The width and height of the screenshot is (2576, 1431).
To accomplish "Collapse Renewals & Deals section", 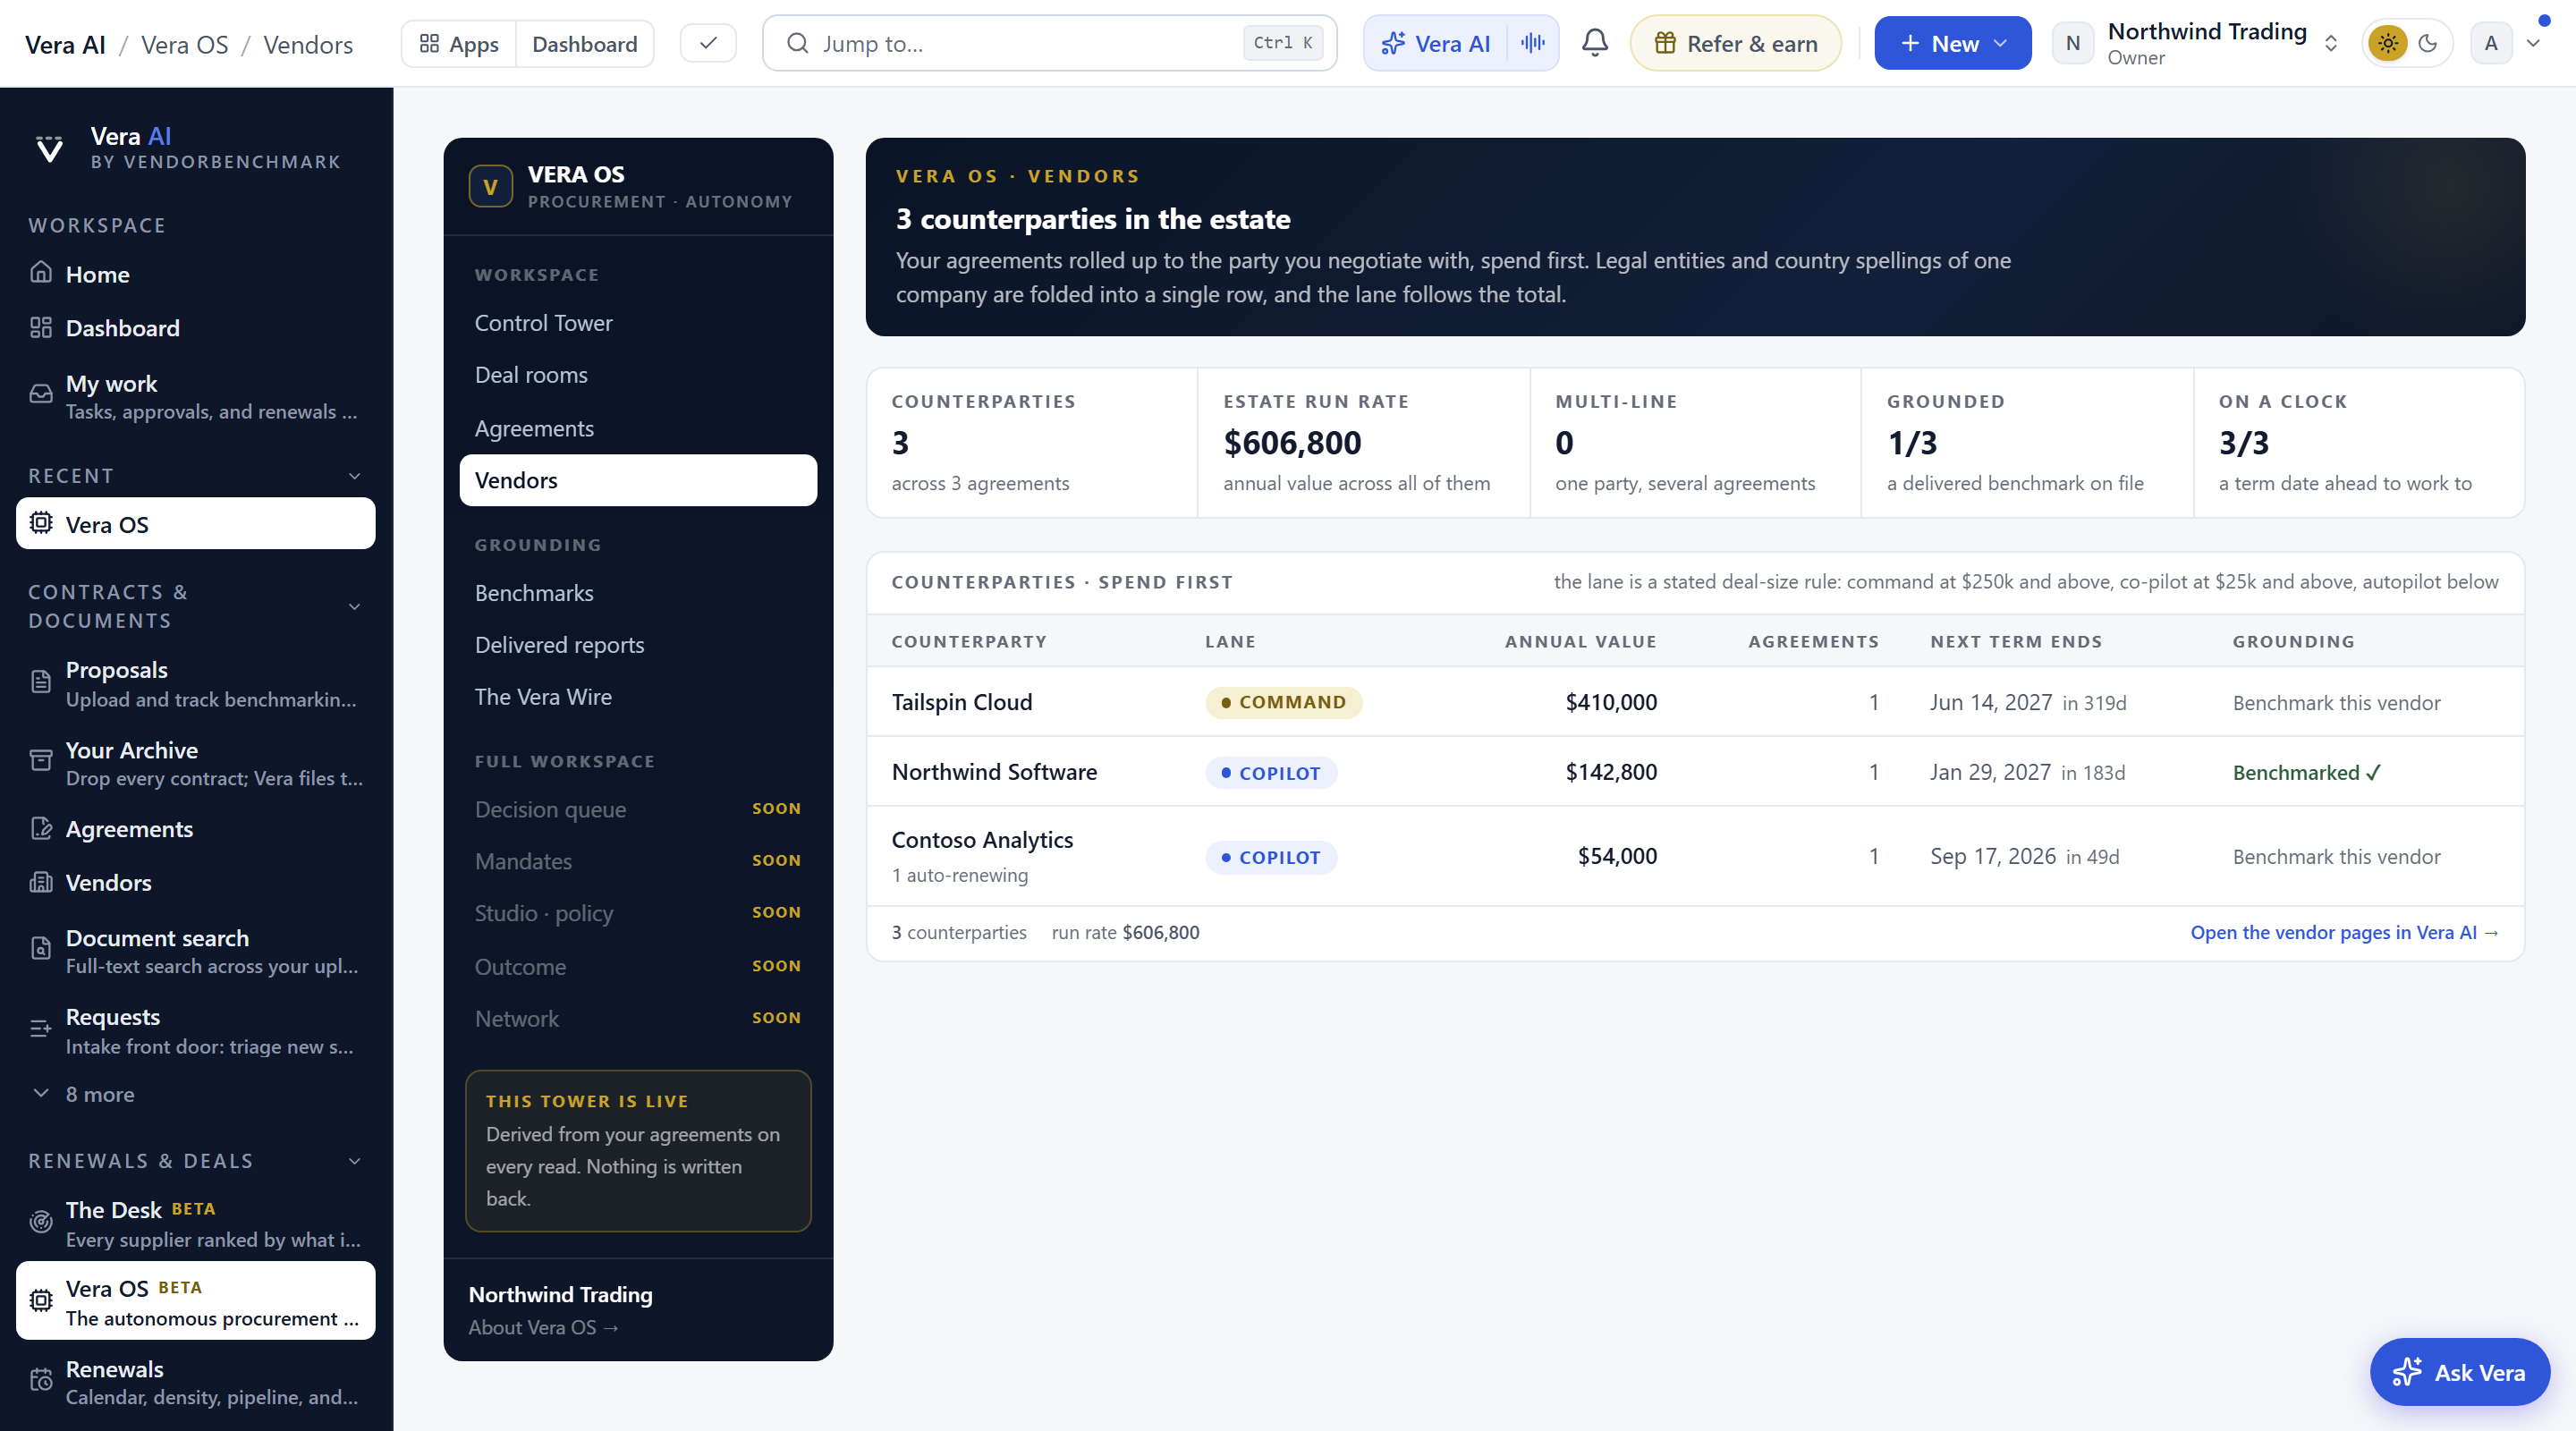I will point(354,1161).
